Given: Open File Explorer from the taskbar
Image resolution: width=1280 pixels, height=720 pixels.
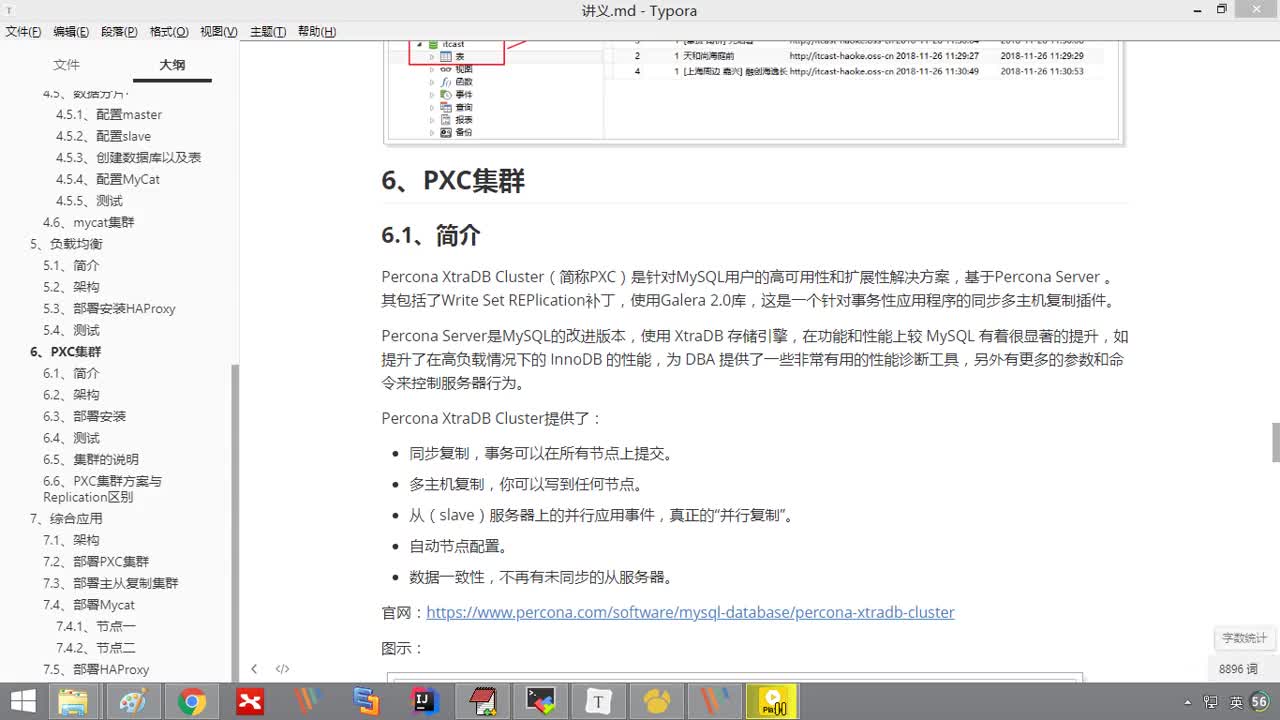Looking at the screenshot, I should (74, 701).
